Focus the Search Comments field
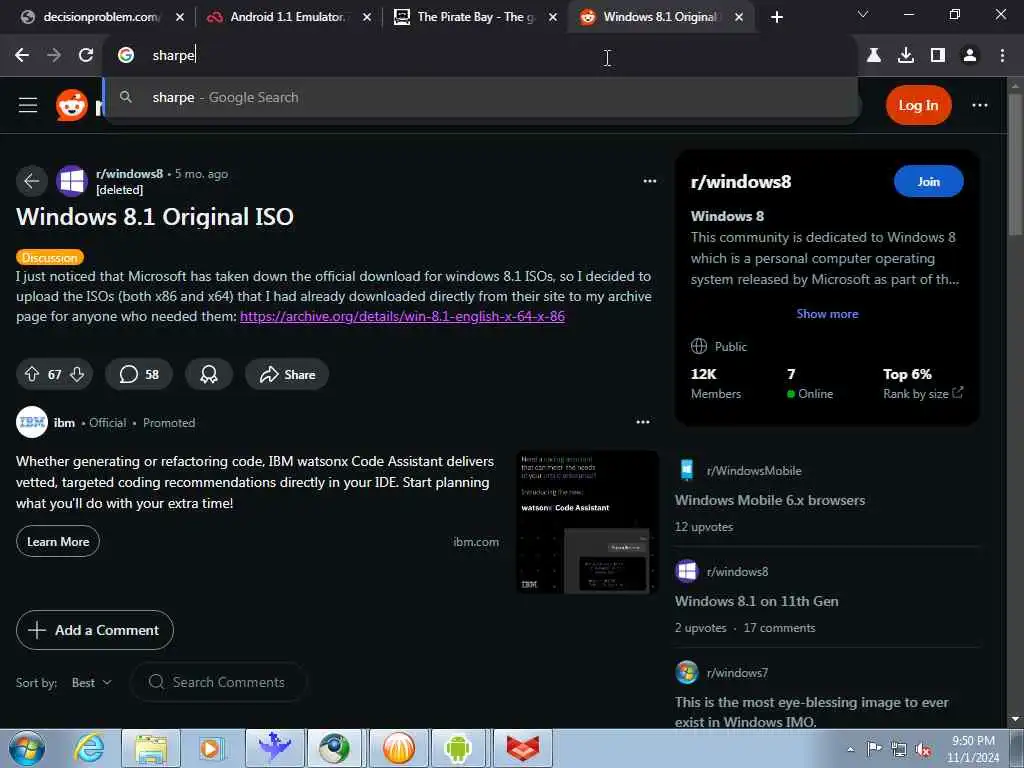 coord(219,682)
